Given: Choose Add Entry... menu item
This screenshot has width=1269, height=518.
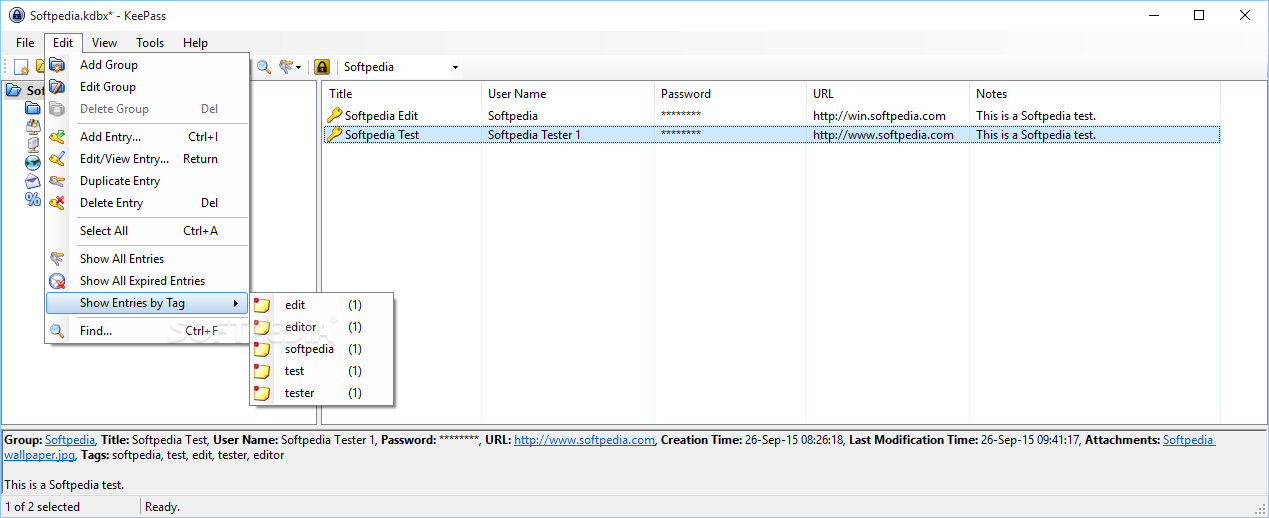Looking at the screenshot, I should click(147, 137).
